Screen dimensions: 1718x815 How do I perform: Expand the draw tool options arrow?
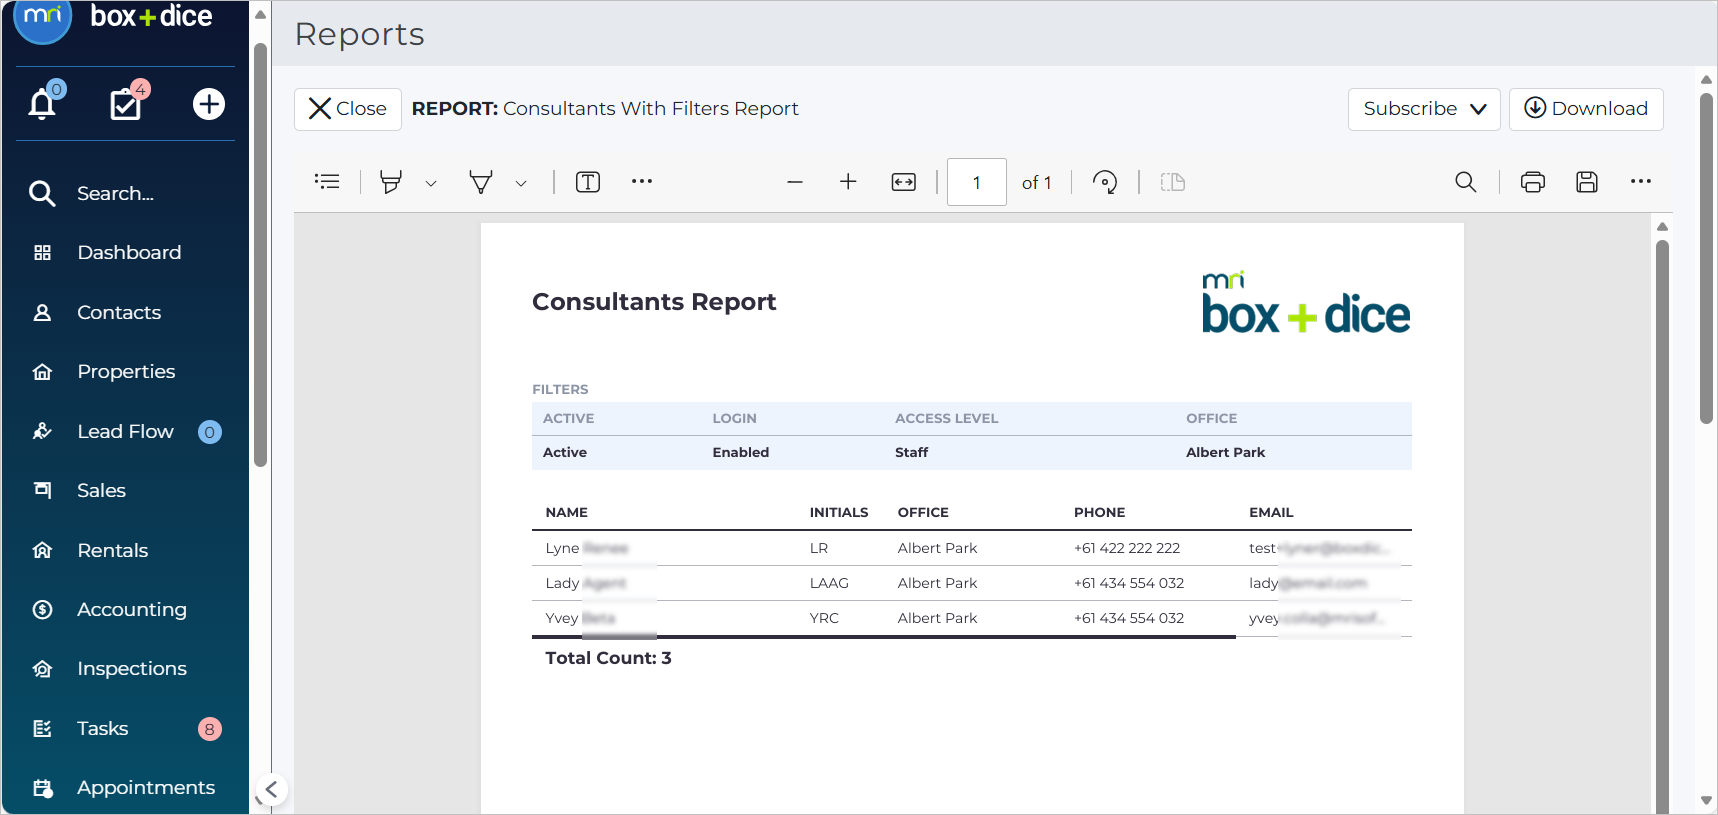(521, 183)
